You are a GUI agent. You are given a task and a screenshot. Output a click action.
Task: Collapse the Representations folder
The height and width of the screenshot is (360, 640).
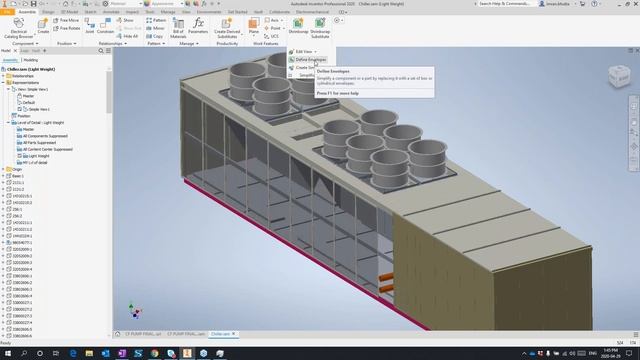pos(3,82)
